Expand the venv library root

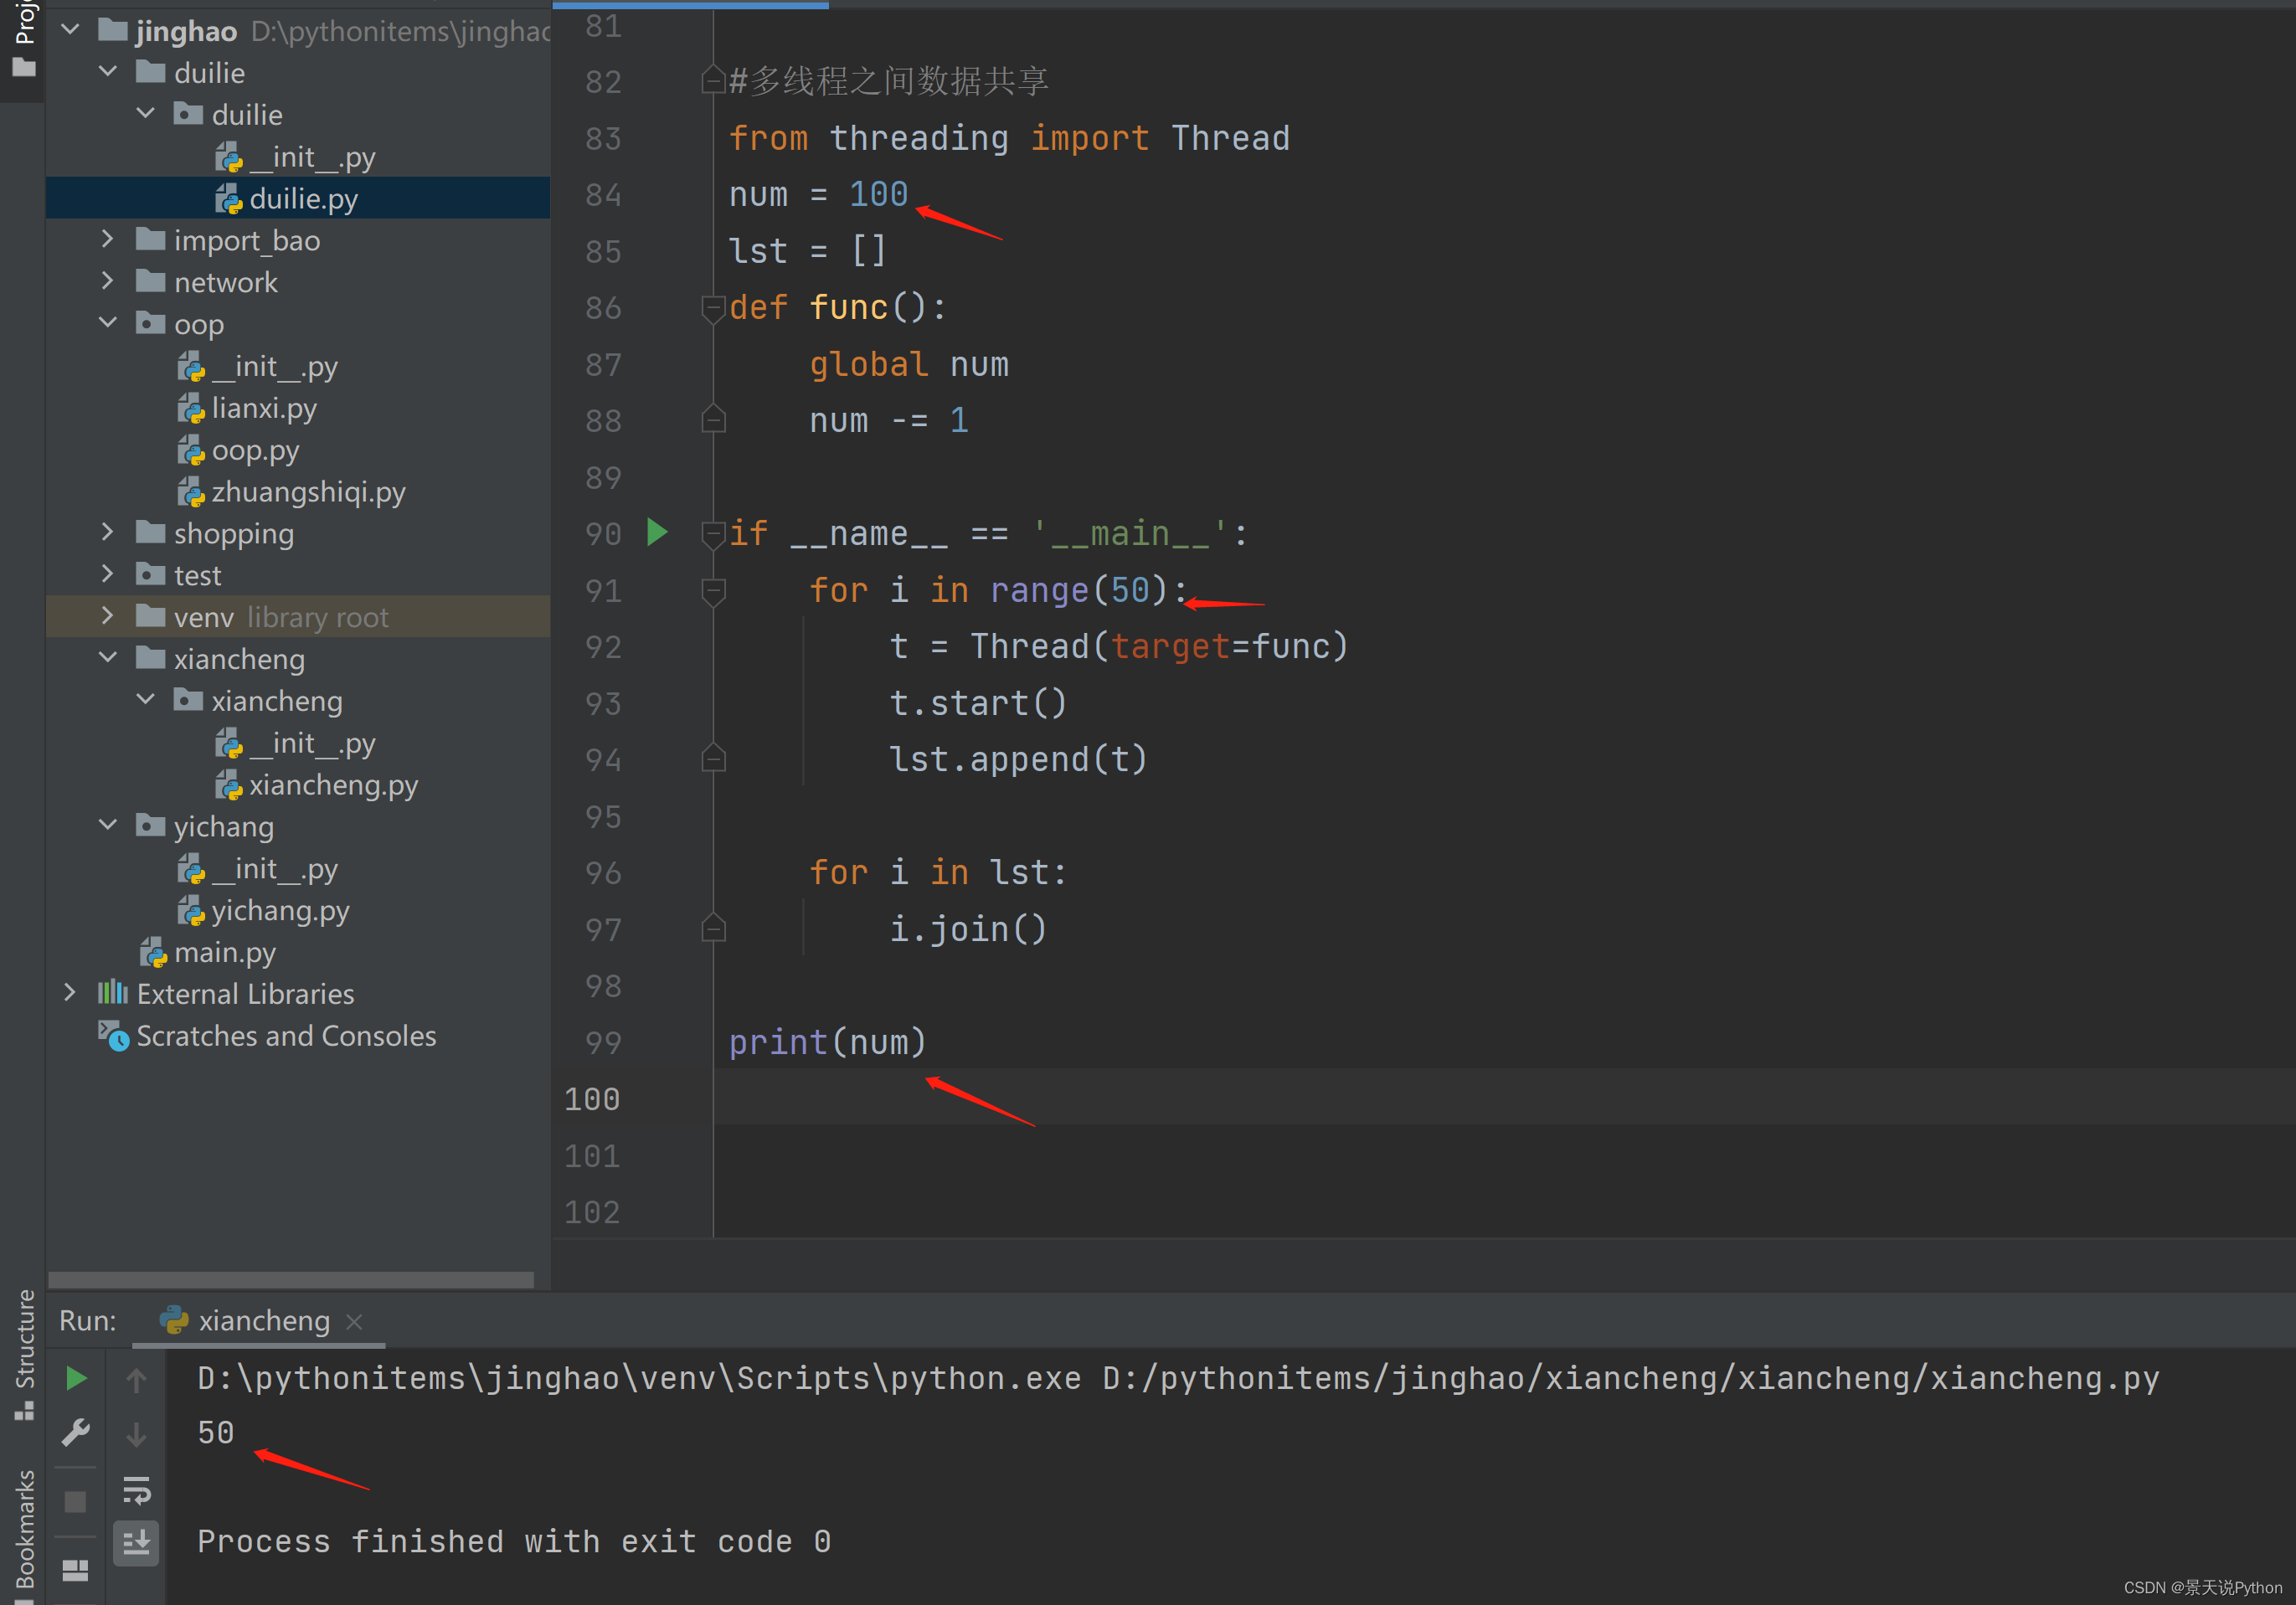[x=108, y=616]
